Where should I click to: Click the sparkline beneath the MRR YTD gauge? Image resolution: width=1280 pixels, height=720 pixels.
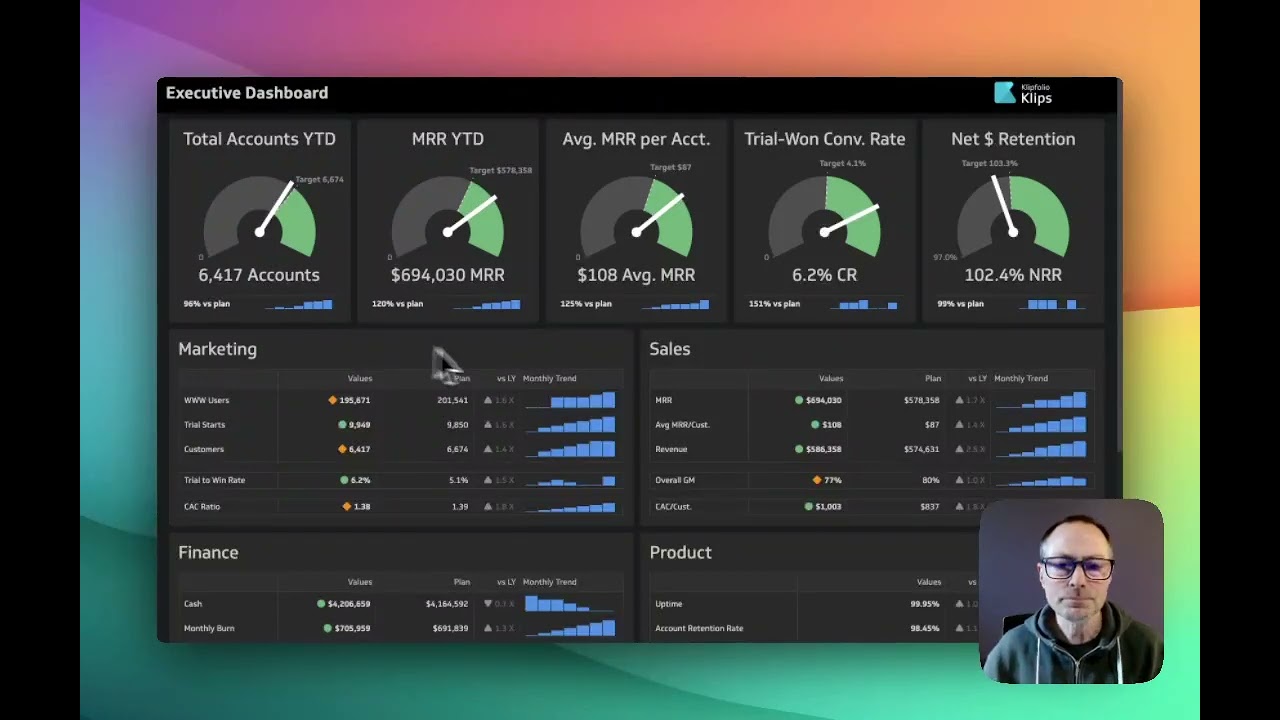pos(488,304)
